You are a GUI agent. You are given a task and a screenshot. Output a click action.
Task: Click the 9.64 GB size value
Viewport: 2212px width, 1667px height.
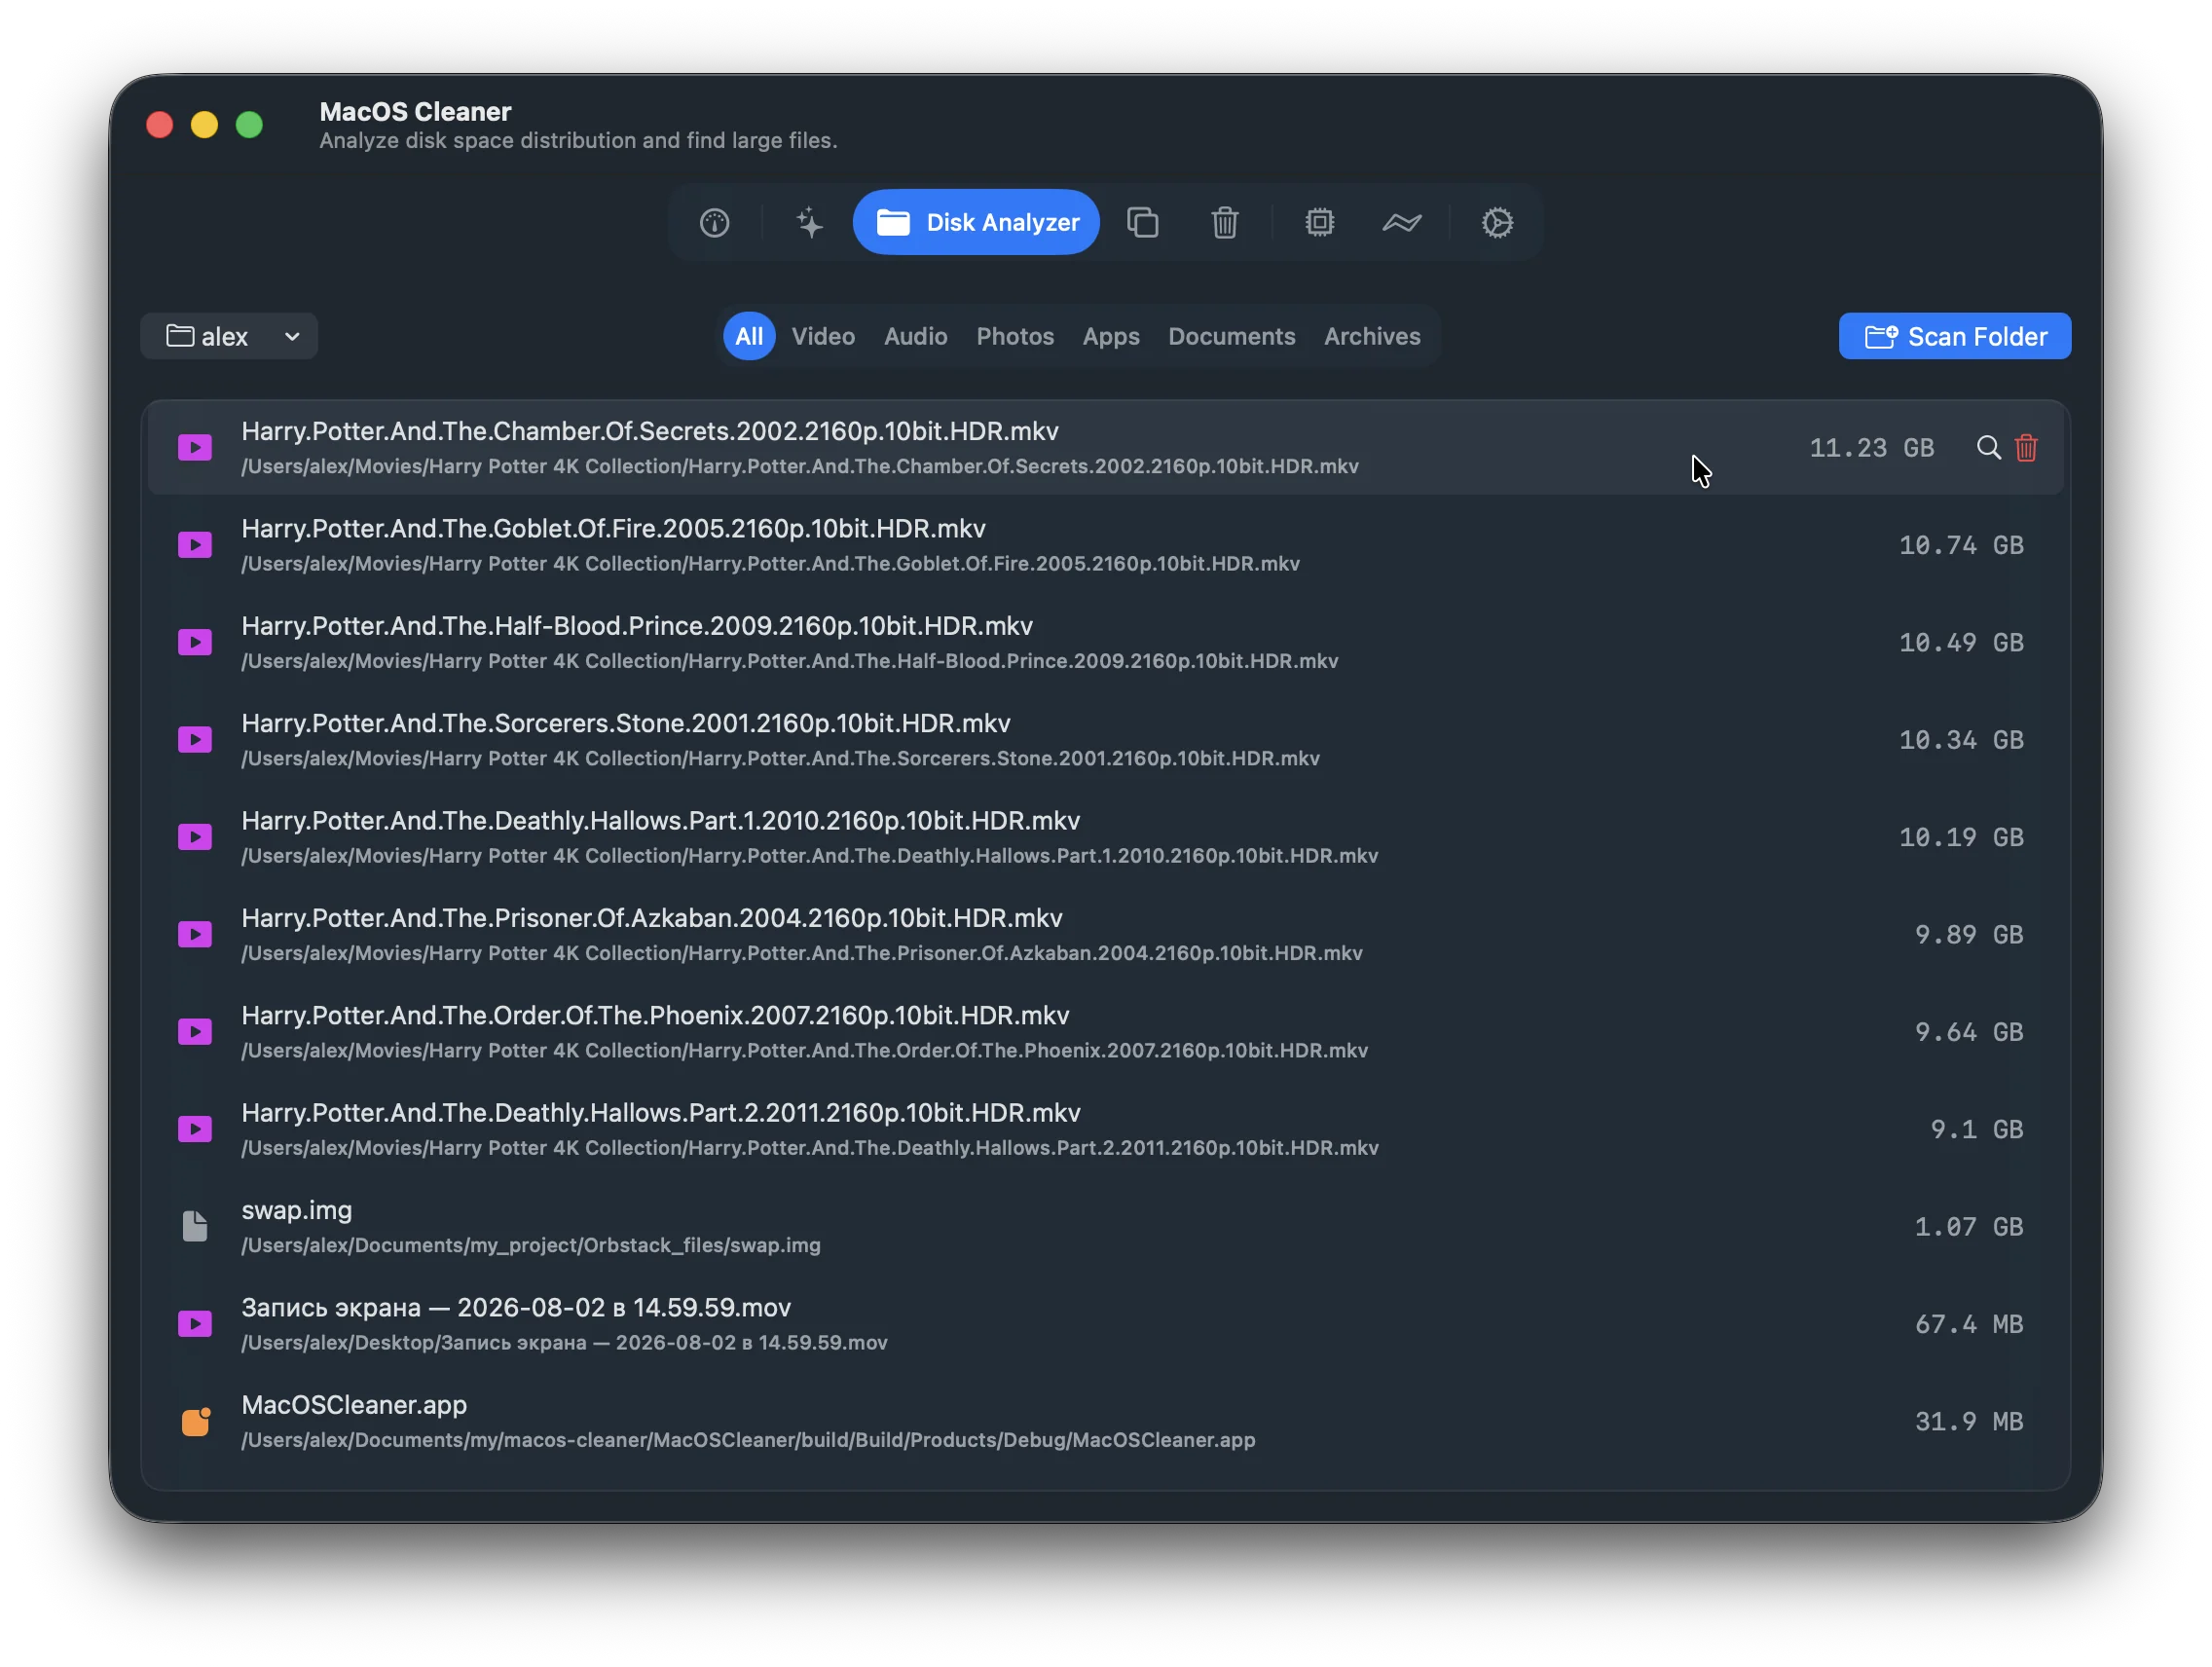[x=1969, y=1032]
